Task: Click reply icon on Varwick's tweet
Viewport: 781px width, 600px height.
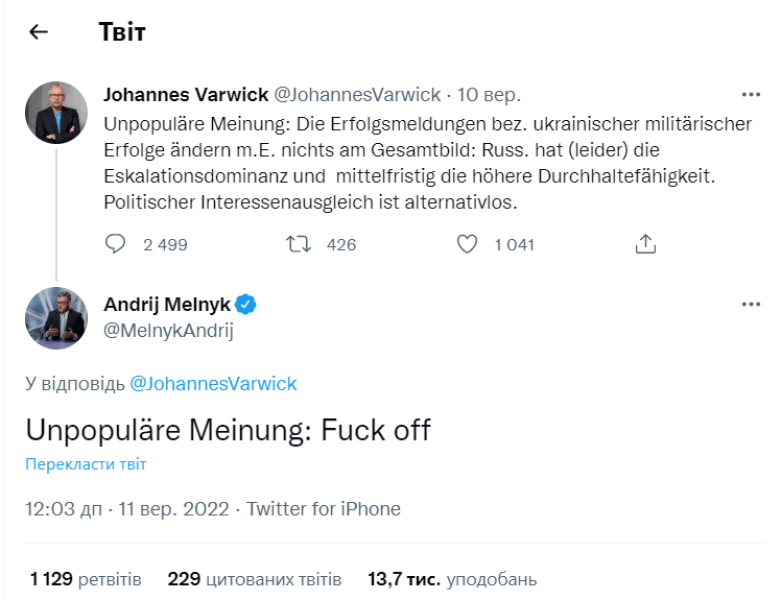Action: (x=116, y=244)
